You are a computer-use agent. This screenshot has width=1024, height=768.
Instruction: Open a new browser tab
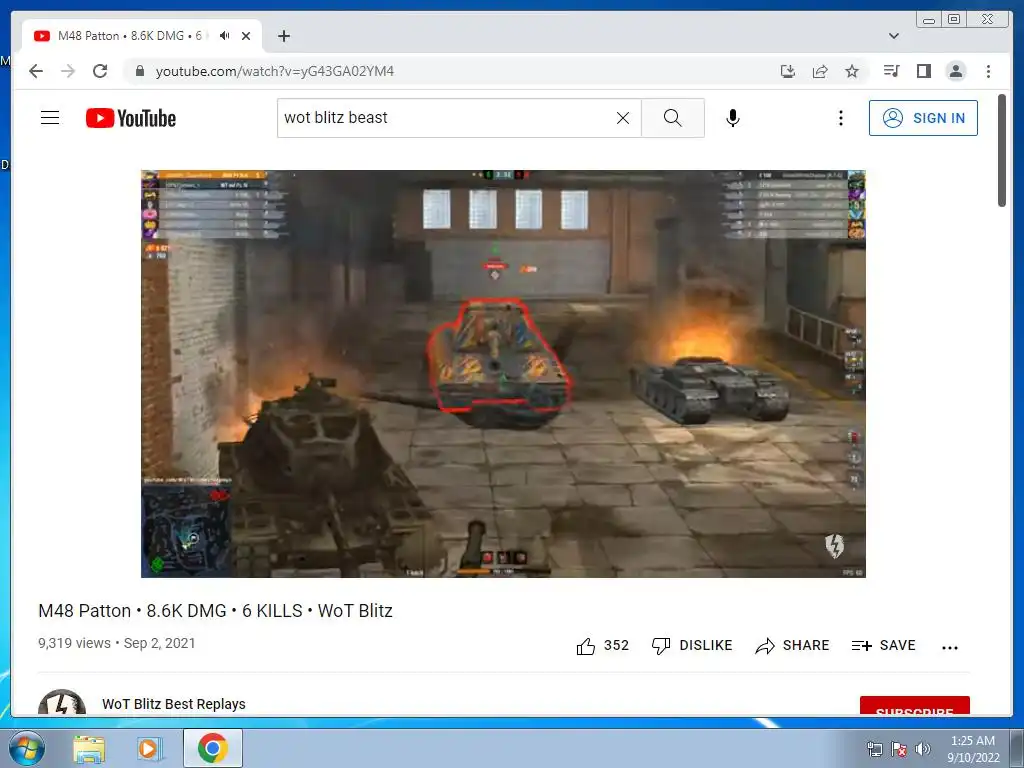(283, 36)
